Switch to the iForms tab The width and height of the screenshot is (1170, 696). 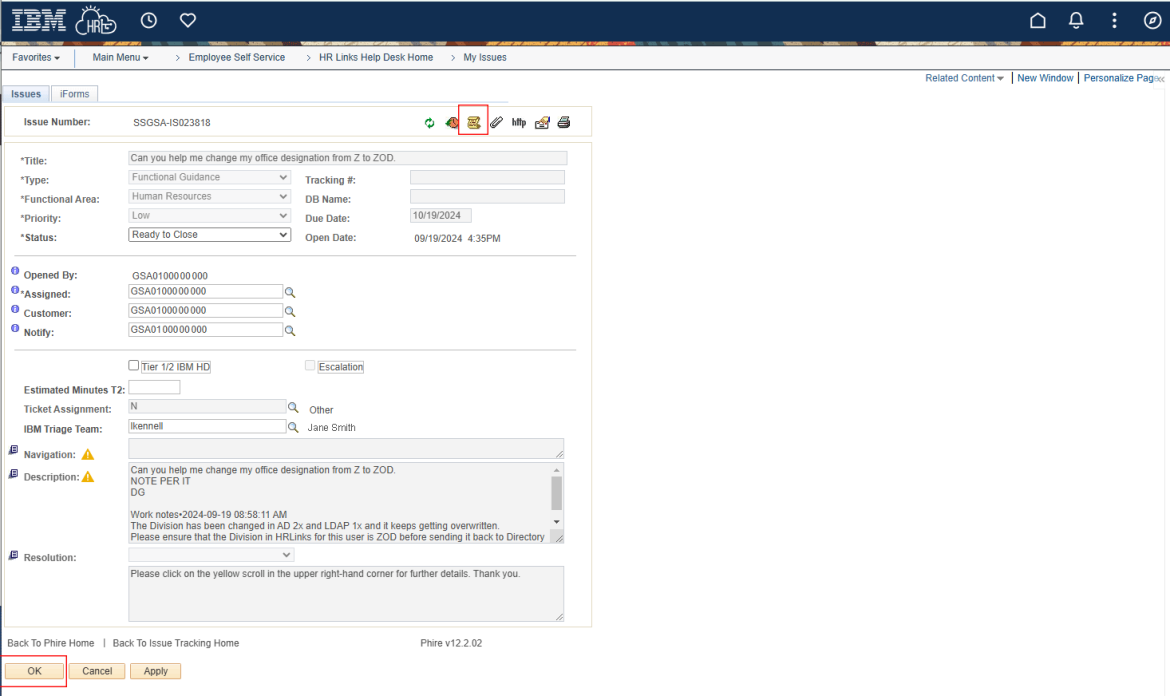tap(74, 94)
